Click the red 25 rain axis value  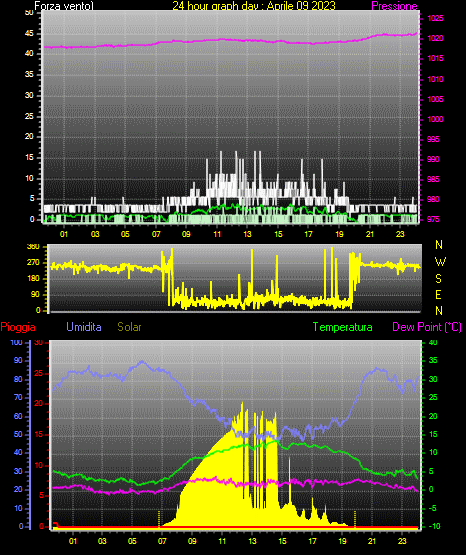click(39, 373)
